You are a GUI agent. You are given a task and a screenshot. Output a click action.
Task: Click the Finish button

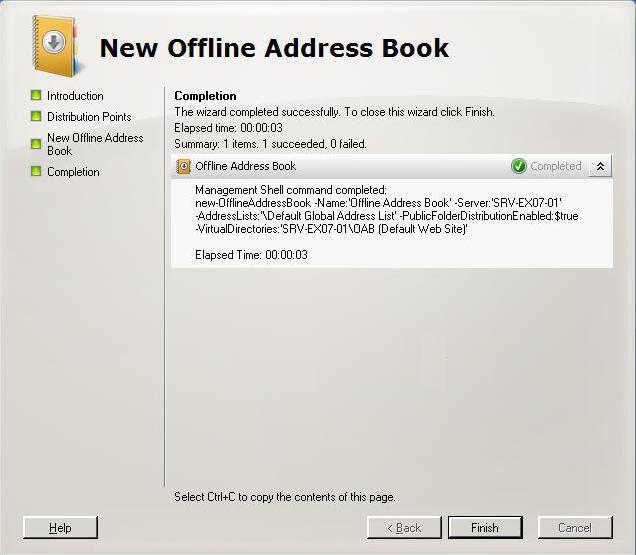[x=485, y=527]
